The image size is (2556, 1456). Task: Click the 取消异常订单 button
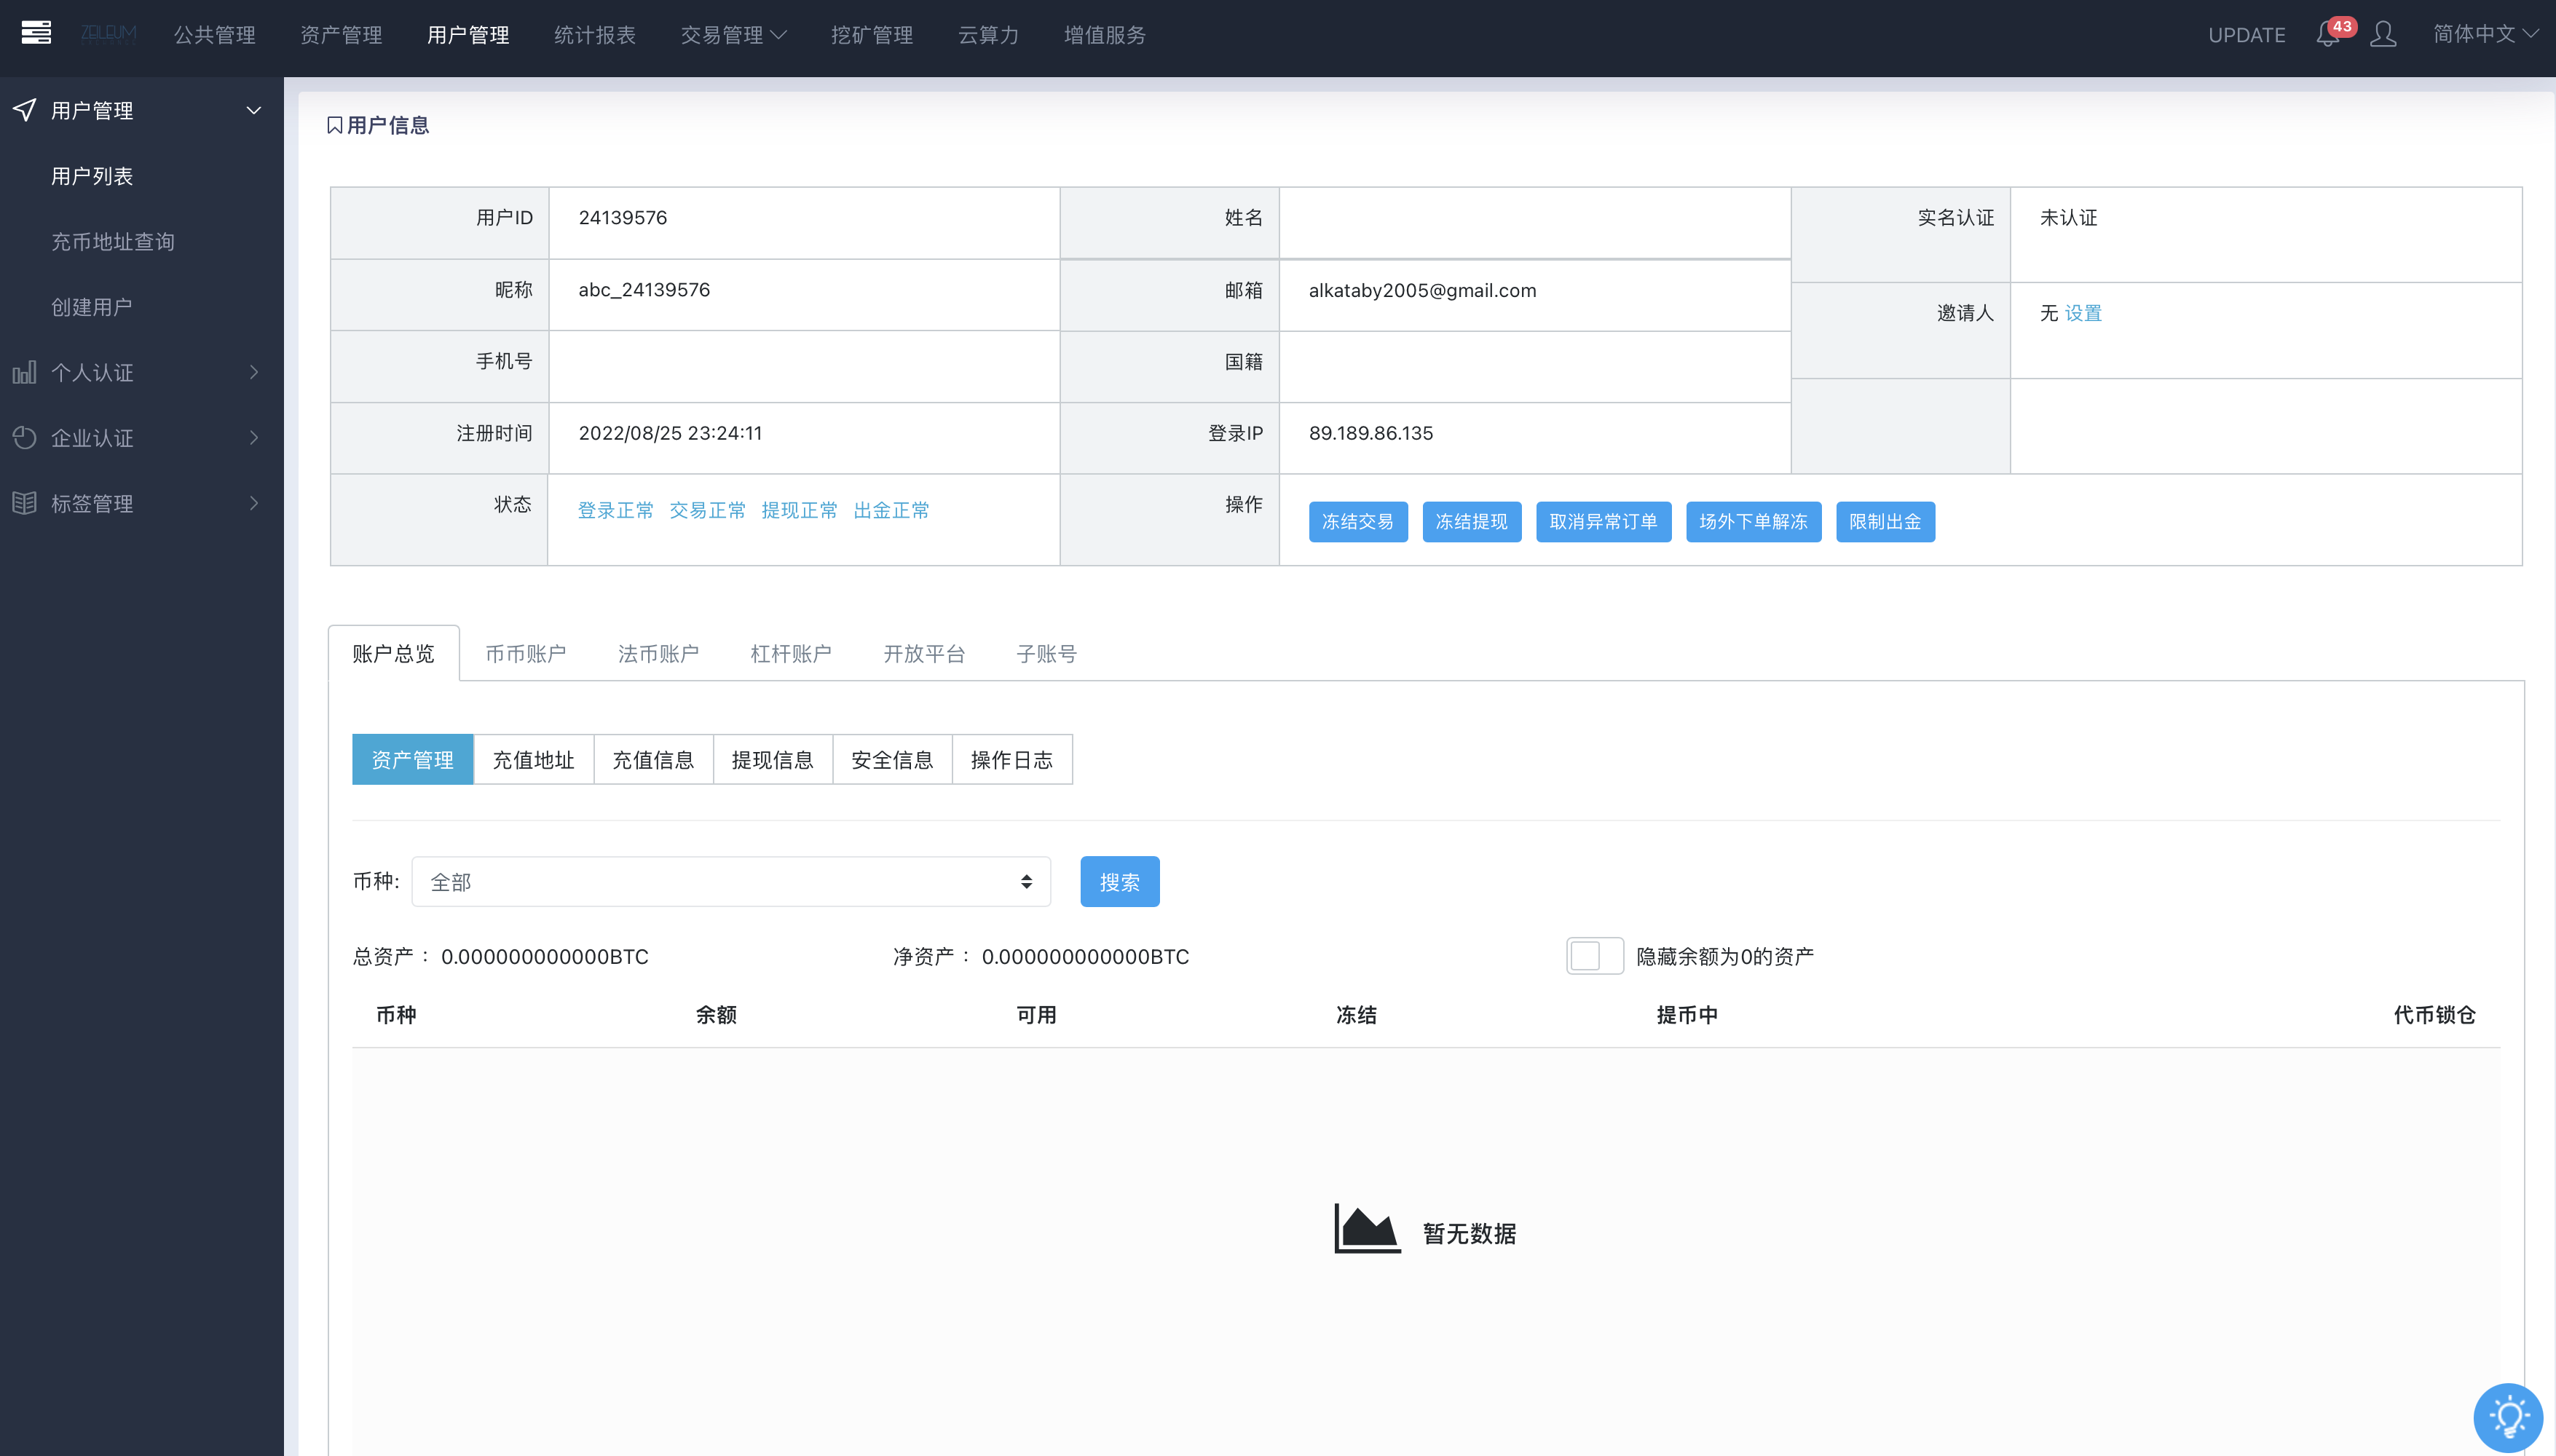1604,522
